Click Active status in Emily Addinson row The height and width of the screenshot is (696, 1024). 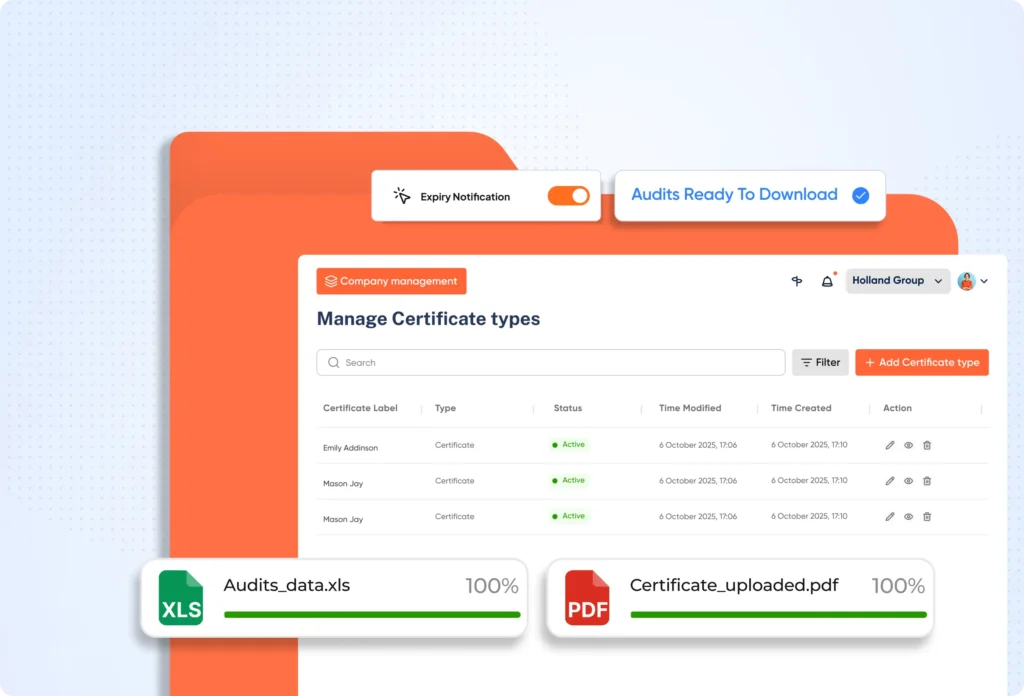[x=568, y=445]
